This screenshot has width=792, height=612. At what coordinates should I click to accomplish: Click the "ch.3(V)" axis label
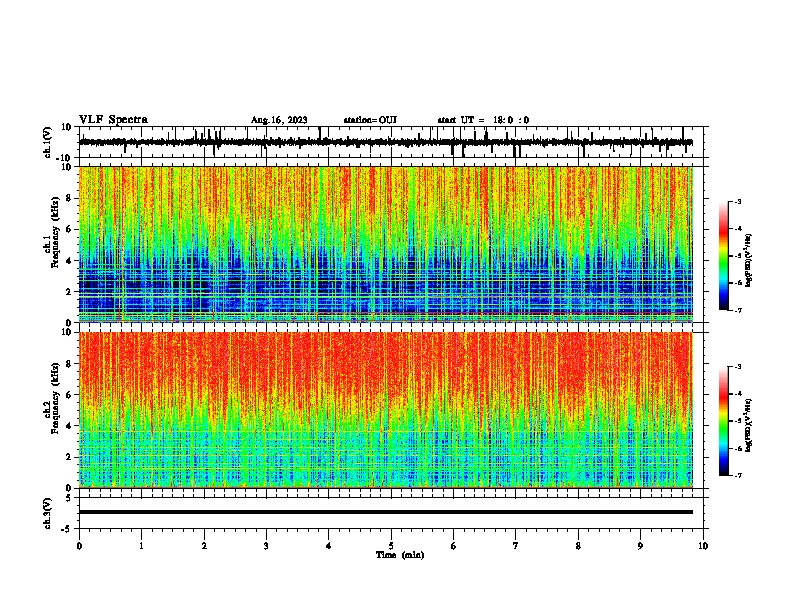pyautogui.click(x=48, y=513)
